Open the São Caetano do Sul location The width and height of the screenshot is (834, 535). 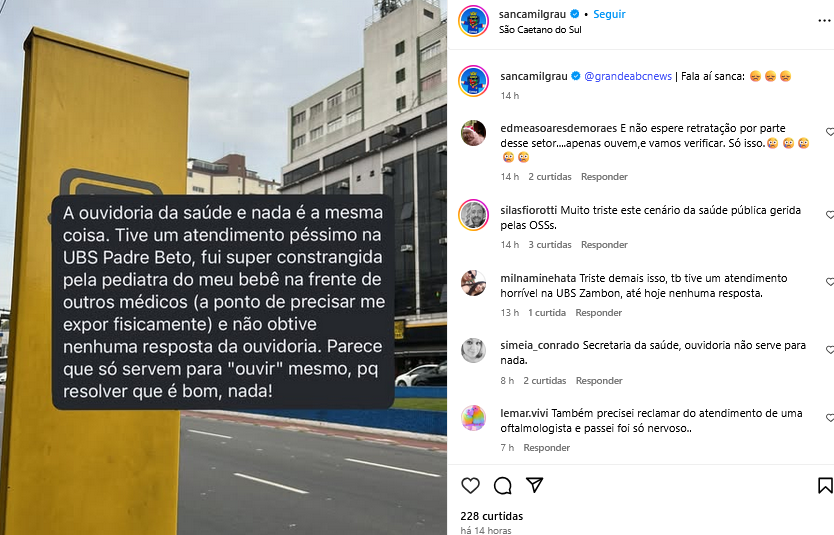[540, 30]
